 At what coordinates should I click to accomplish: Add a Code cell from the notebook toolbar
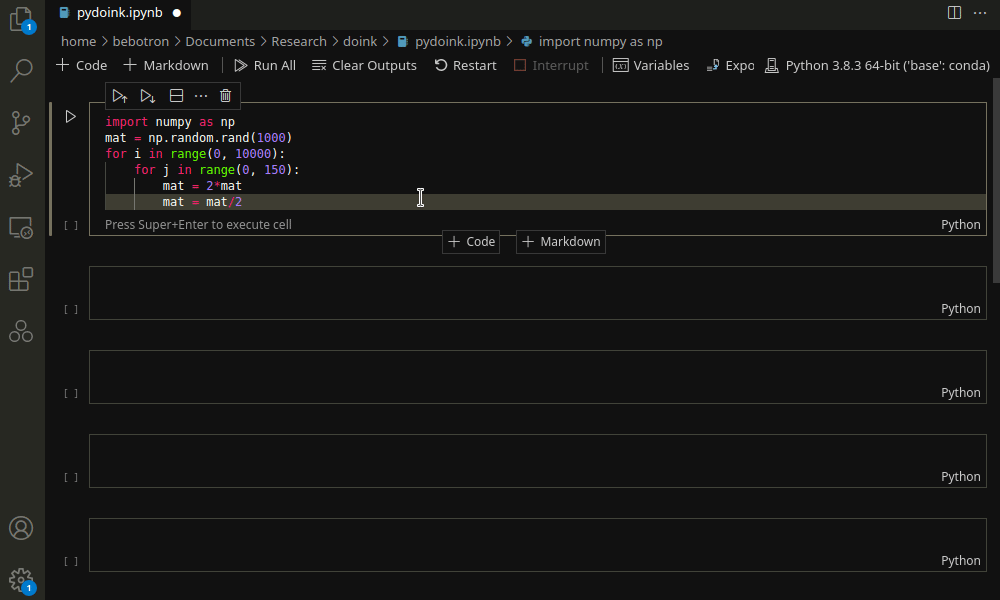[x=82, y=65]
